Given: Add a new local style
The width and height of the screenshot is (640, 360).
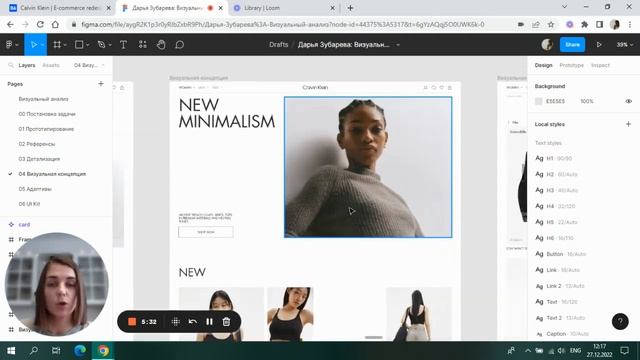Looking at the screenshot, I should 628,124.
